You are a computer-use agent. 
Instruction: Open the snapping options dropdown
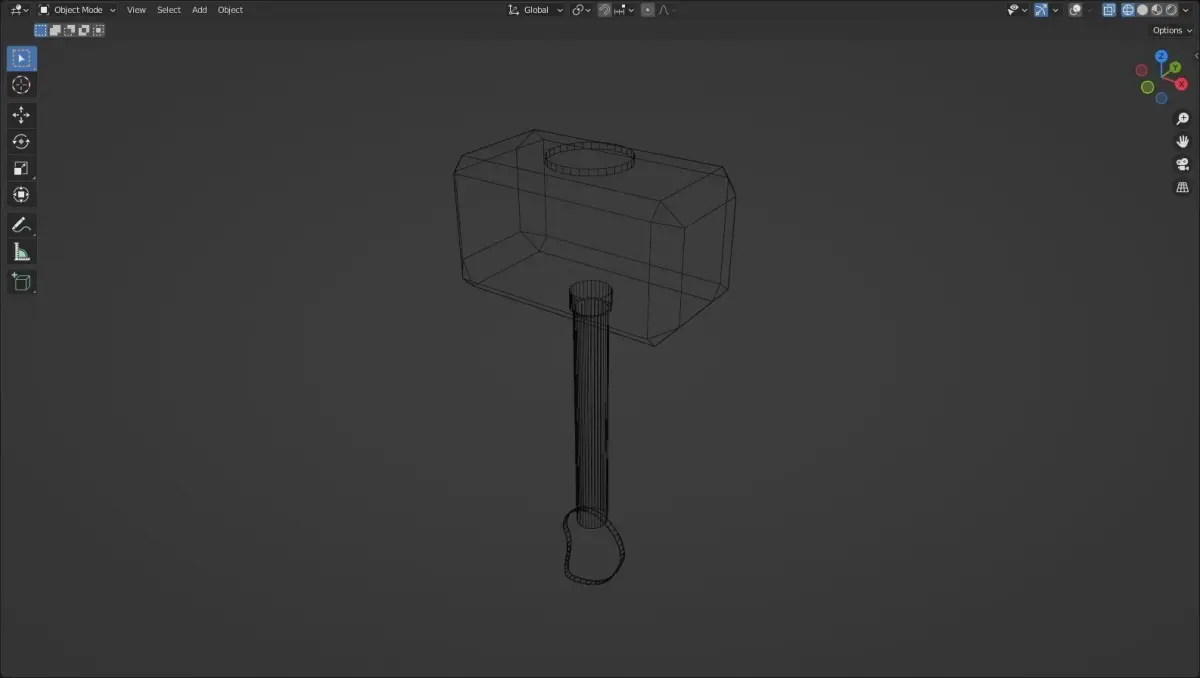[x=625, y=10]
